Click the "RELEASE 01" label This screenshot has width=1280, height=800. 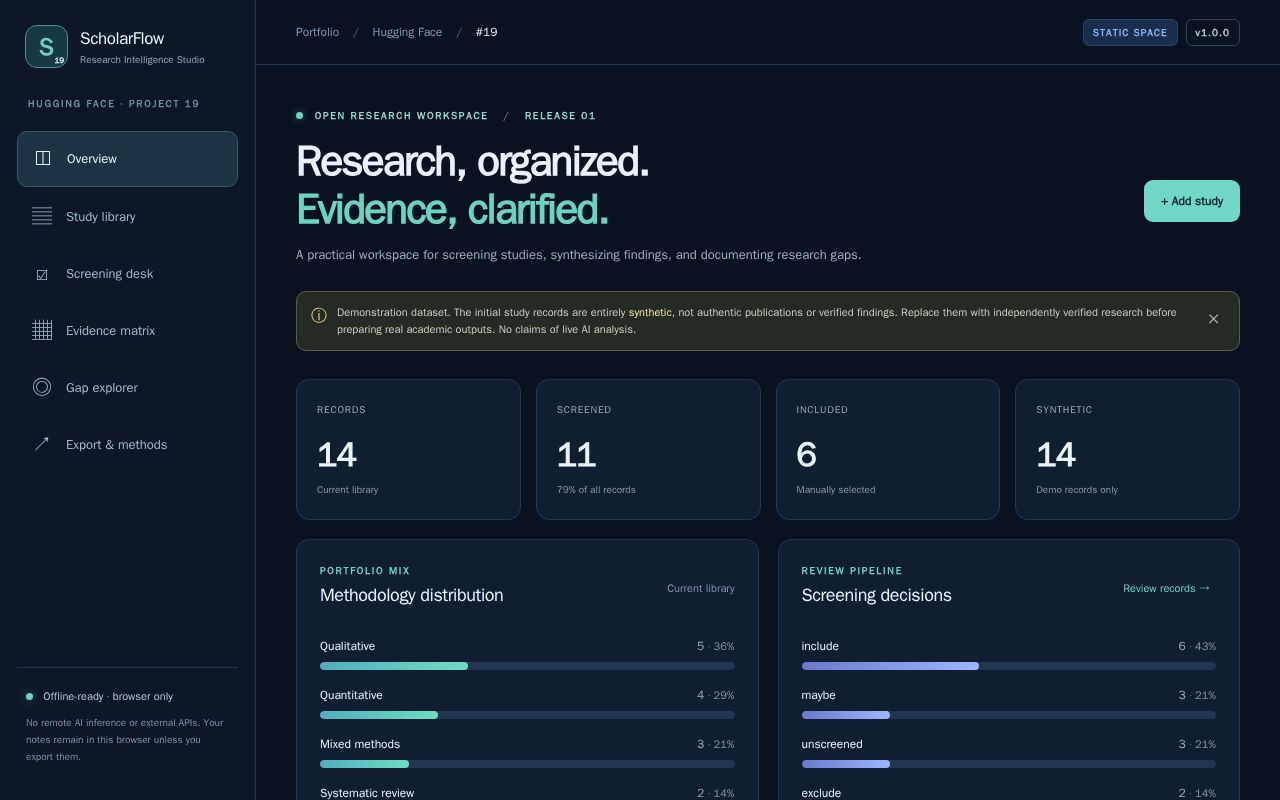pos(560,116)
